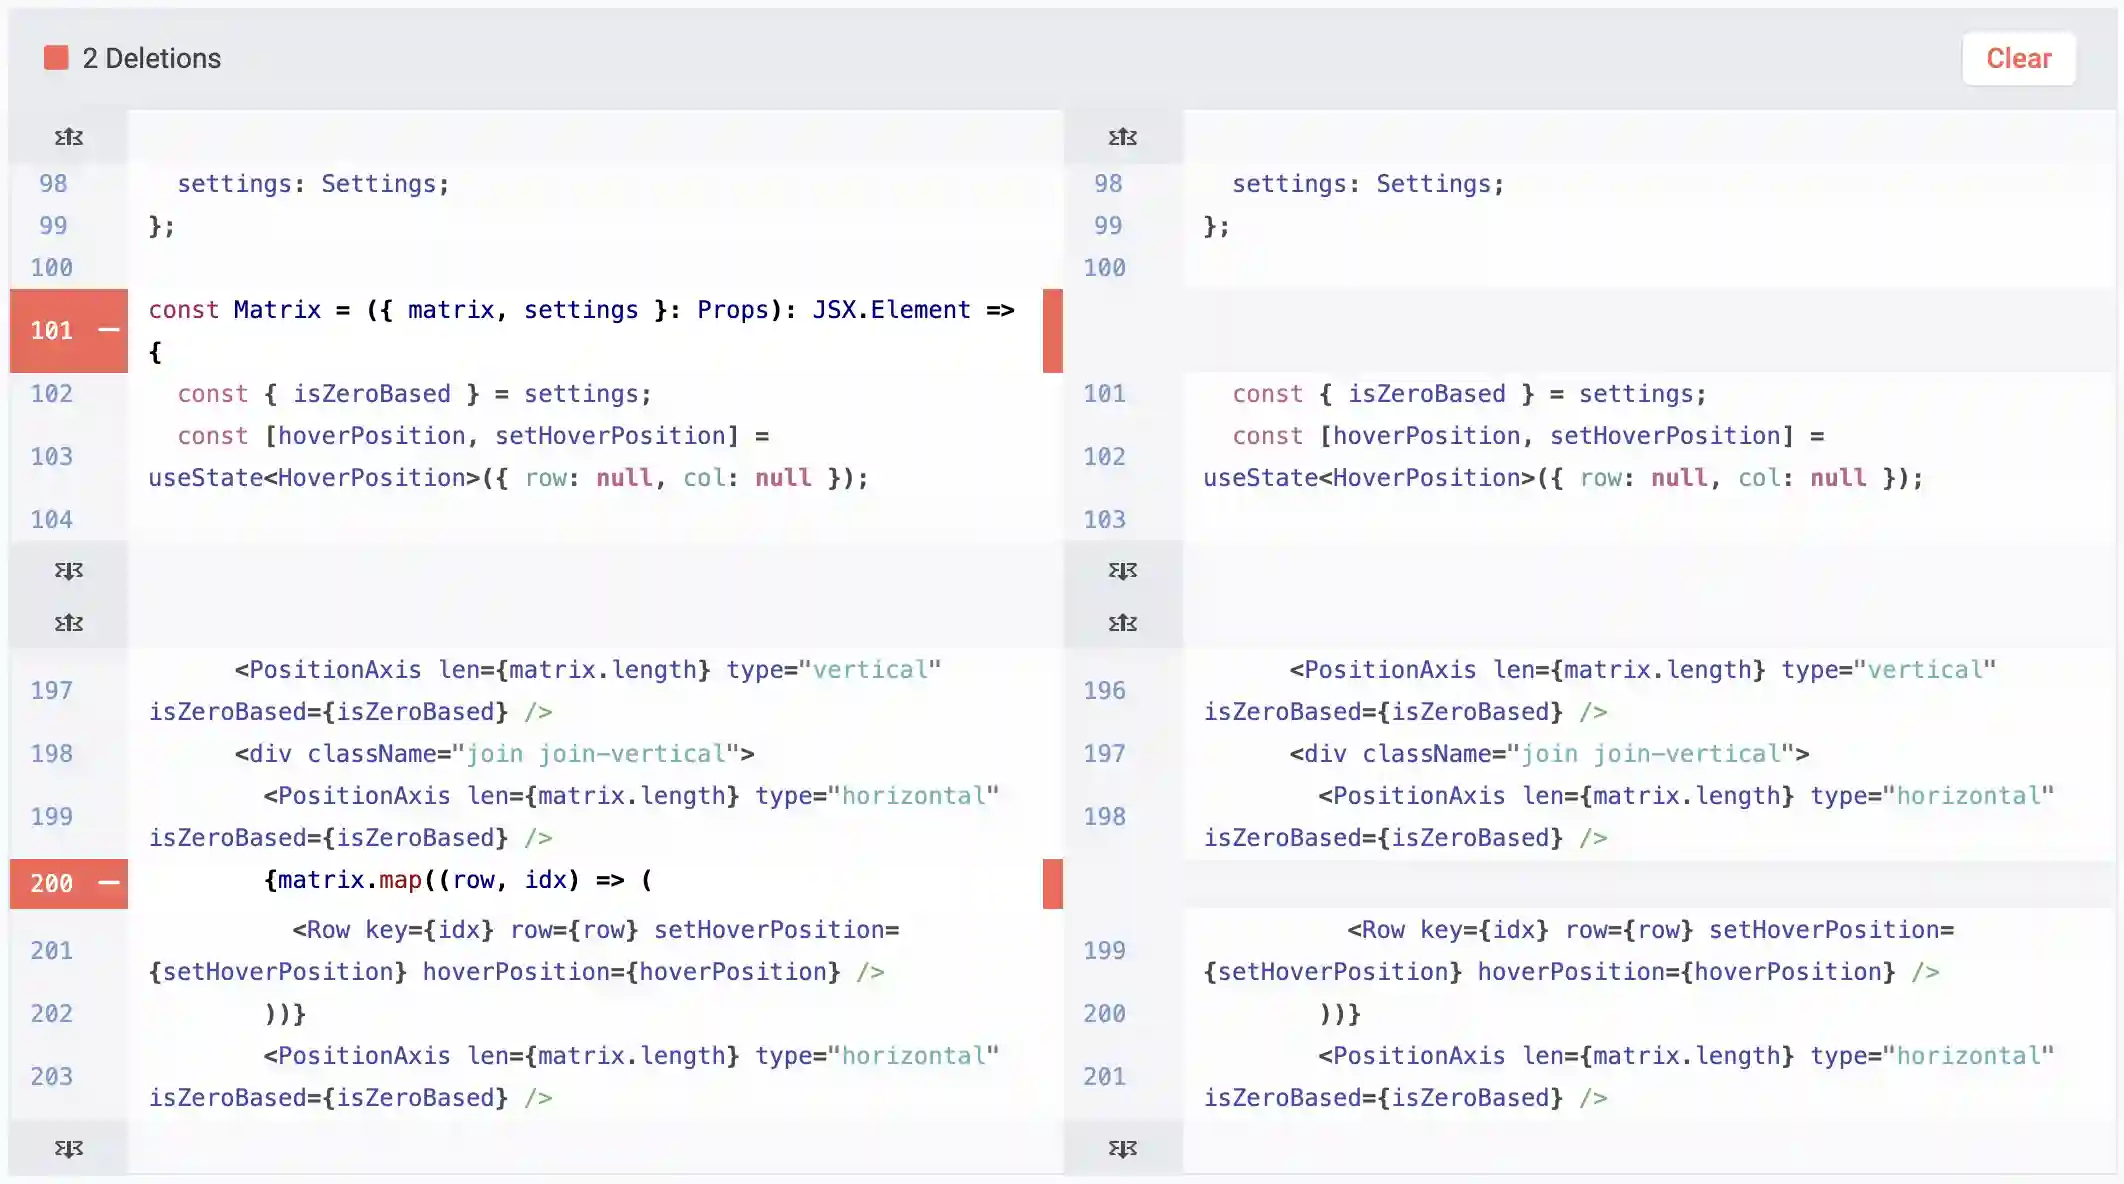This screenshot has width=2124, height=1184.
Task: Click the minus icon on deleted line 200
Action: (107, 883)
